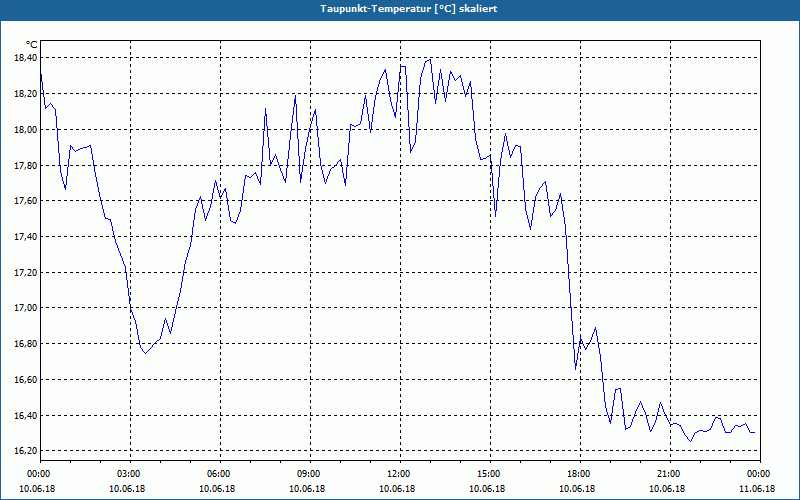Click the chart title Taupunkt-Temperatur [°C] skaliert
Viewport: 800px width, 500px height.
[x=409, y=9]
